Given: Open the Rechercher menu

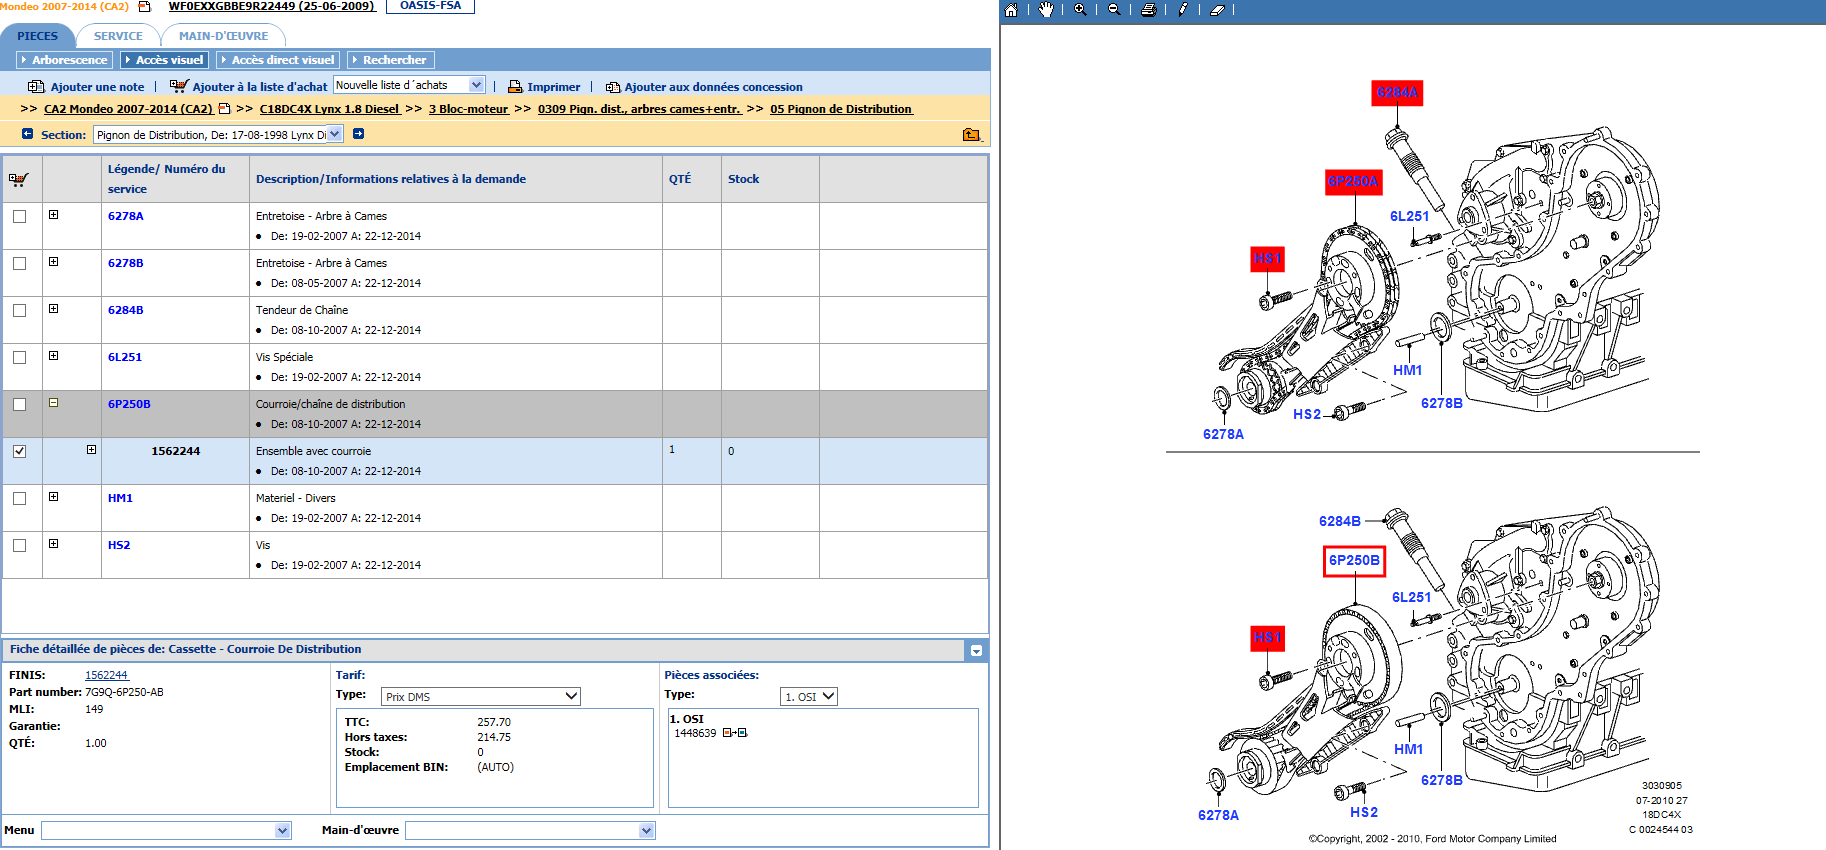Looking at the screenshot, I should point(390,60).
